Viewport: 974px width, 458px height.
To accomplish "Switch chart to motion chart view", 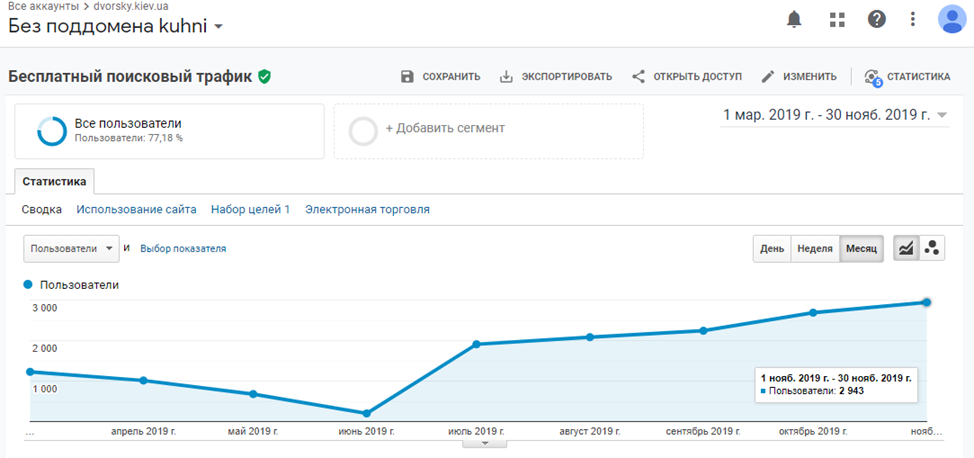I will [932, 249].
